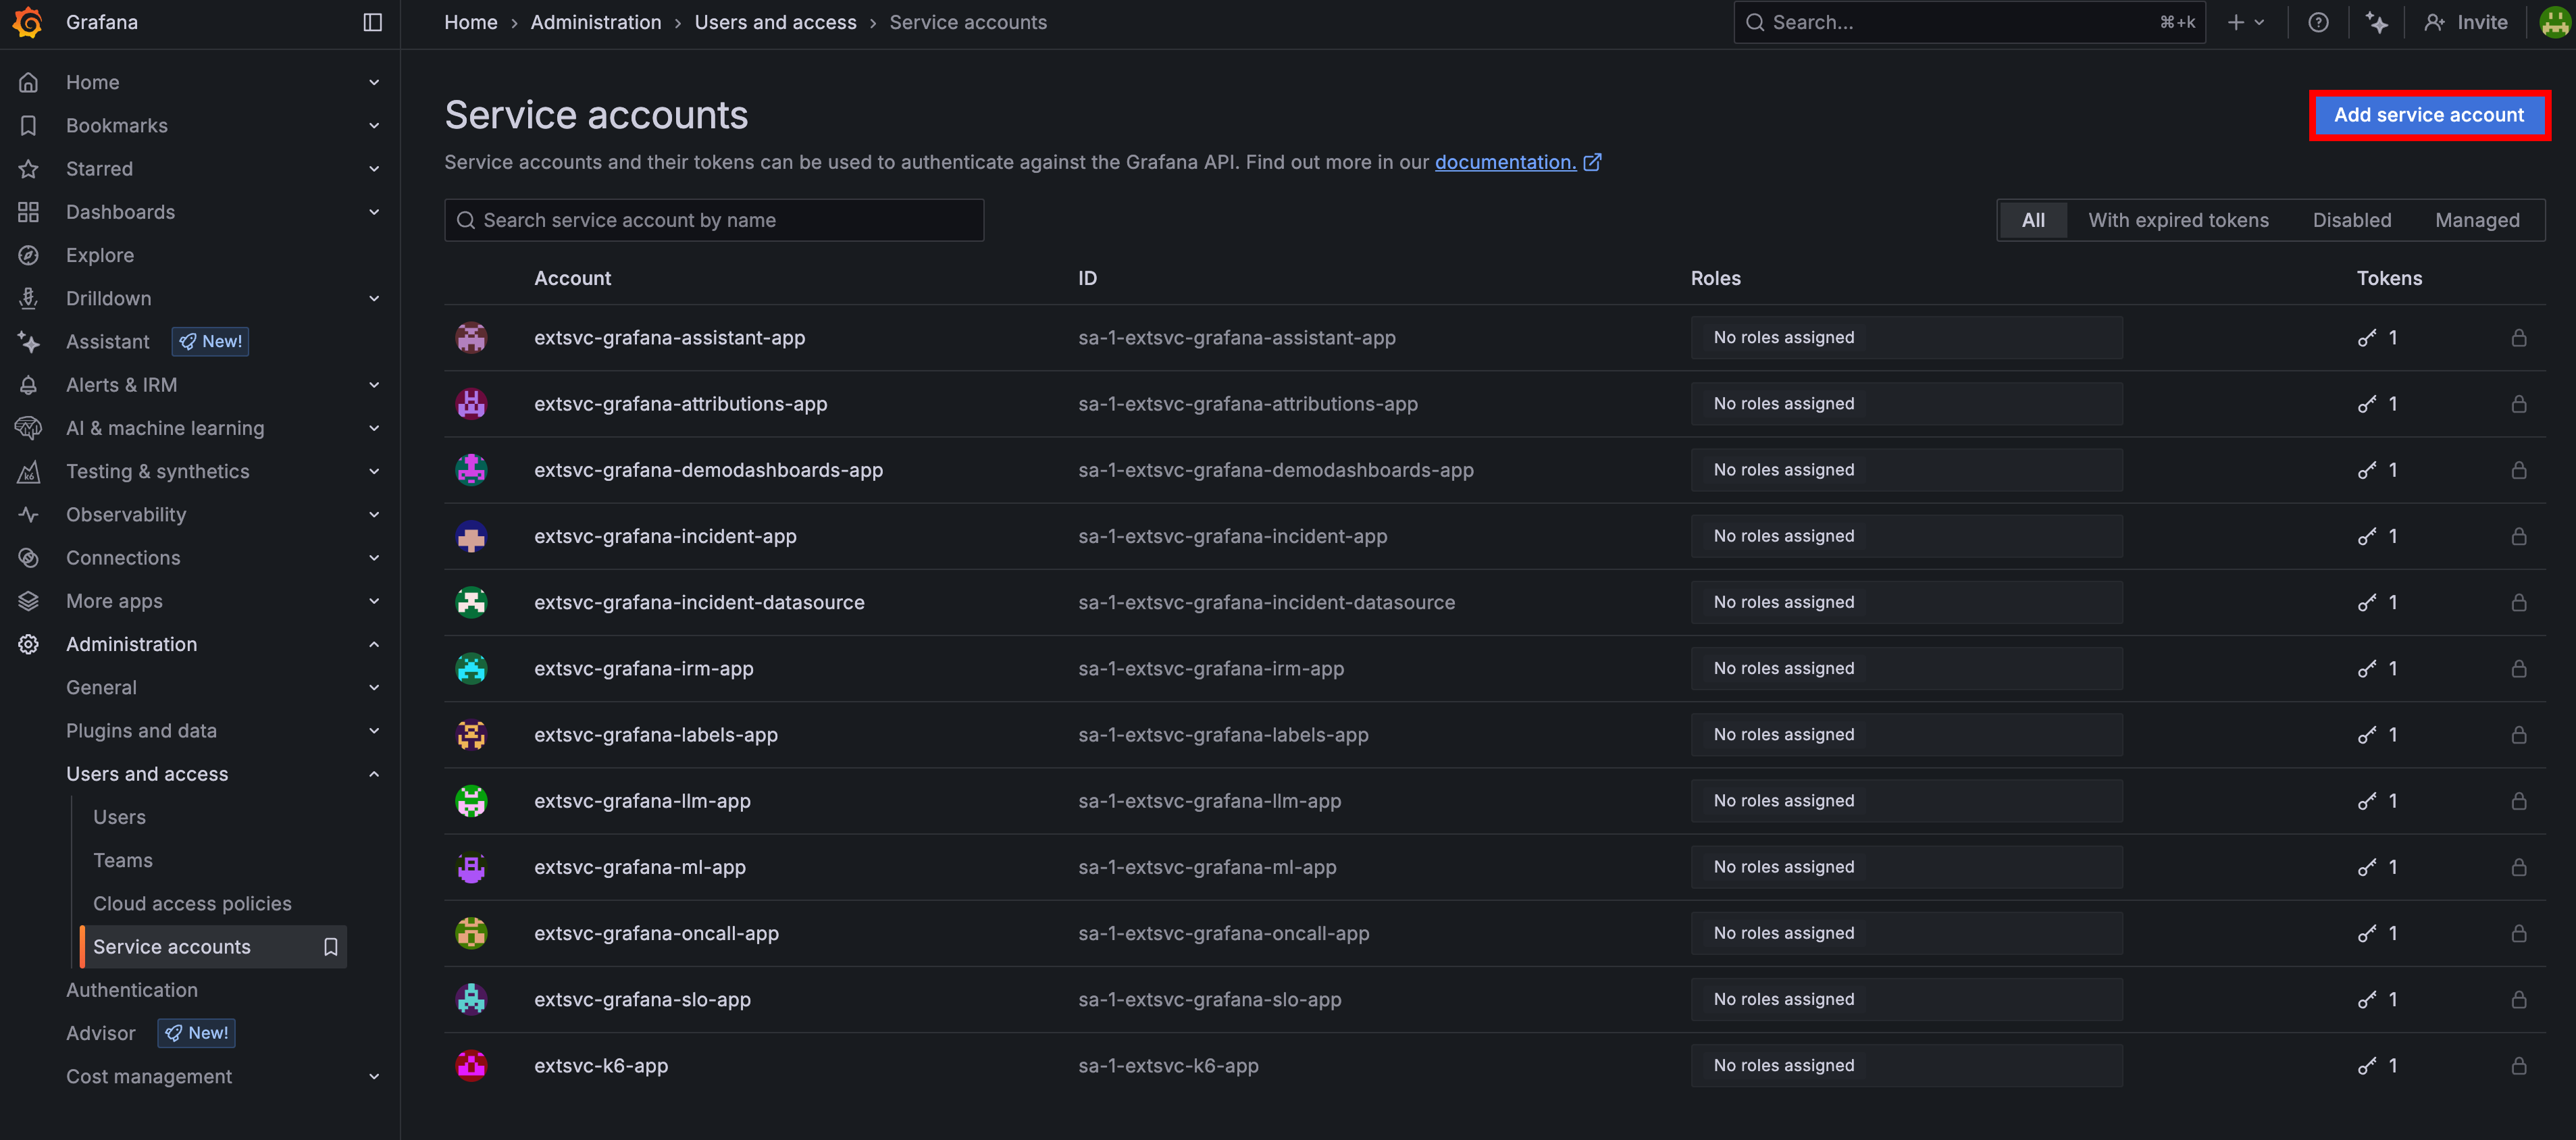Click the bookmark icon on Service accounts item
The width and height of the screenshot is (2576, 1140).
pyautogui.click(x=330, y=946)
